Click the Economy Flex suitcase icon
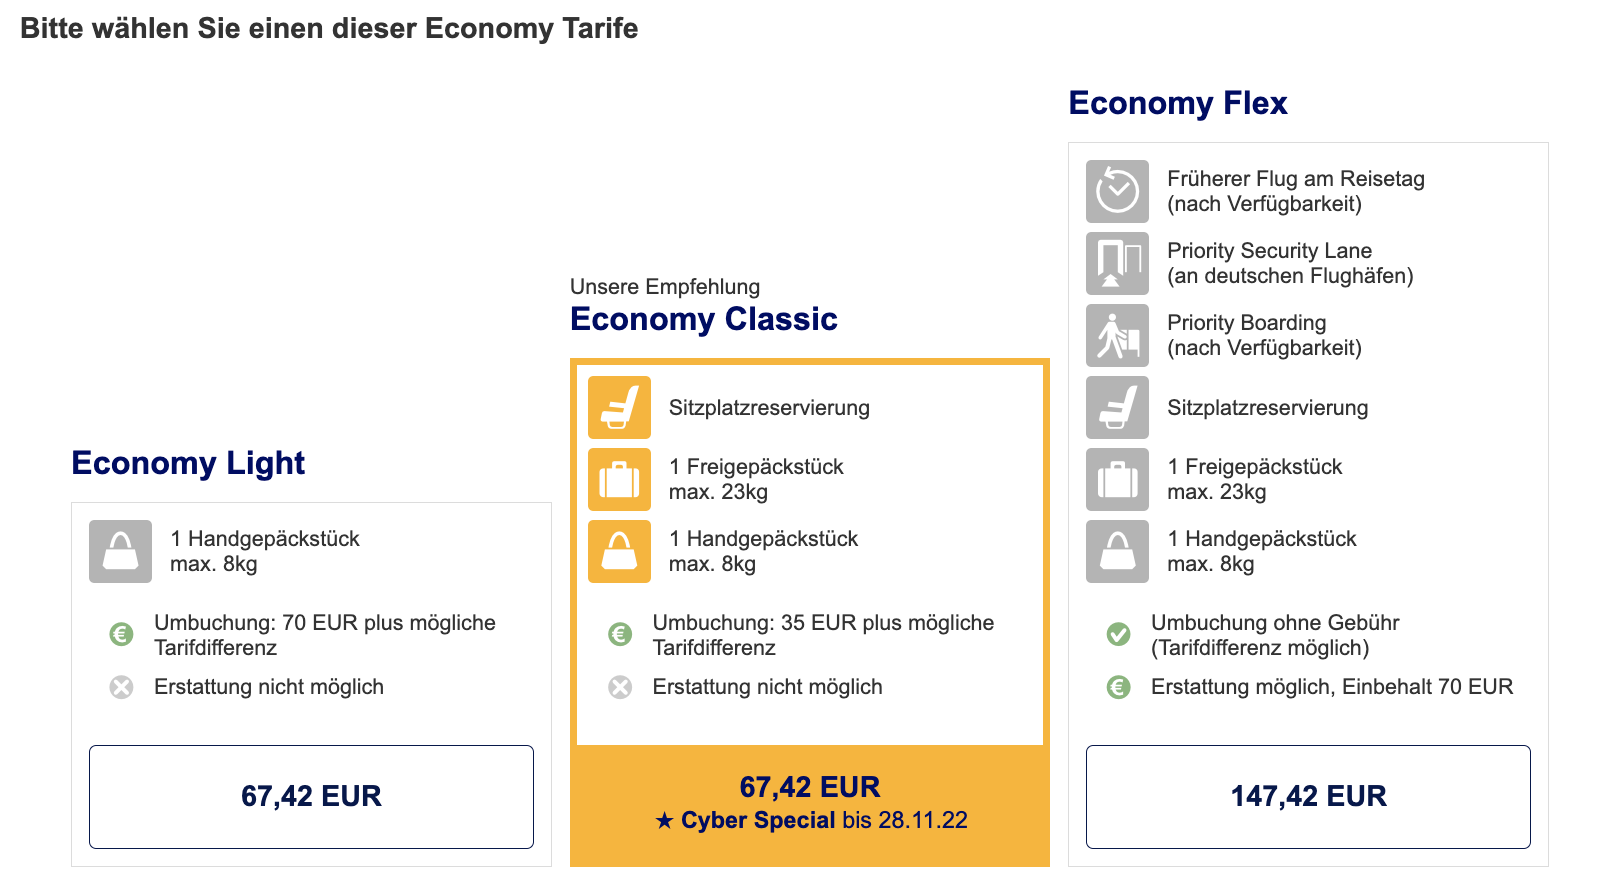Image resolution: width=1604 pixels, height=888 pixels. click(1117, 479)
